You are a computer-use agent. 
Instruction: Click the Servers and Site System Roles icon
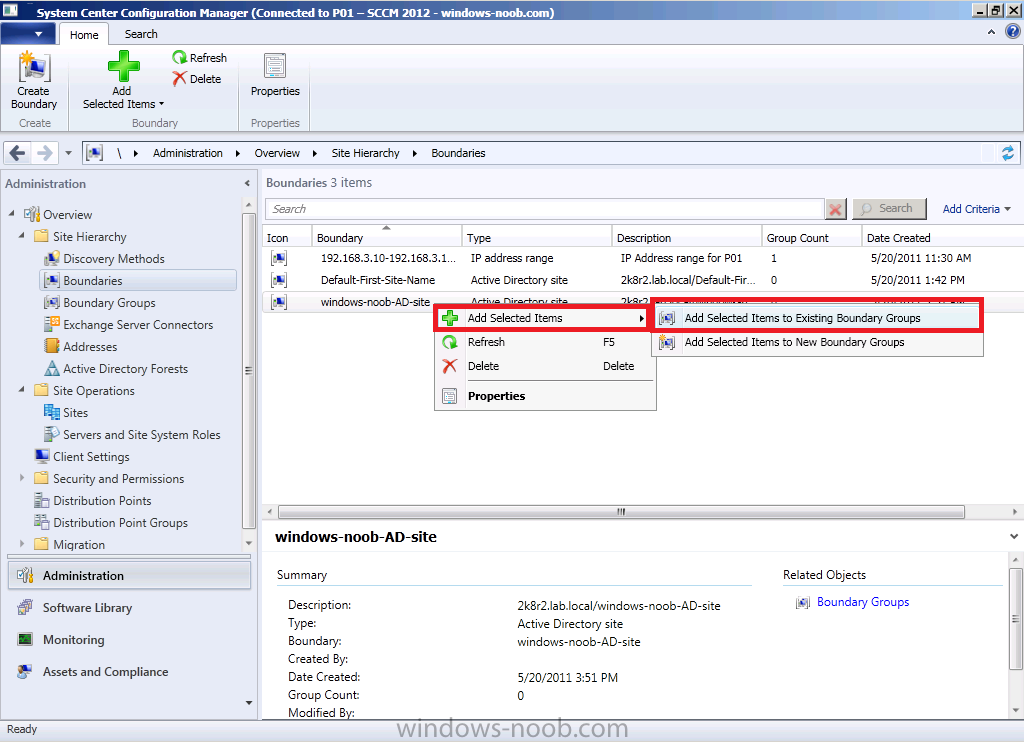[52, 435]
